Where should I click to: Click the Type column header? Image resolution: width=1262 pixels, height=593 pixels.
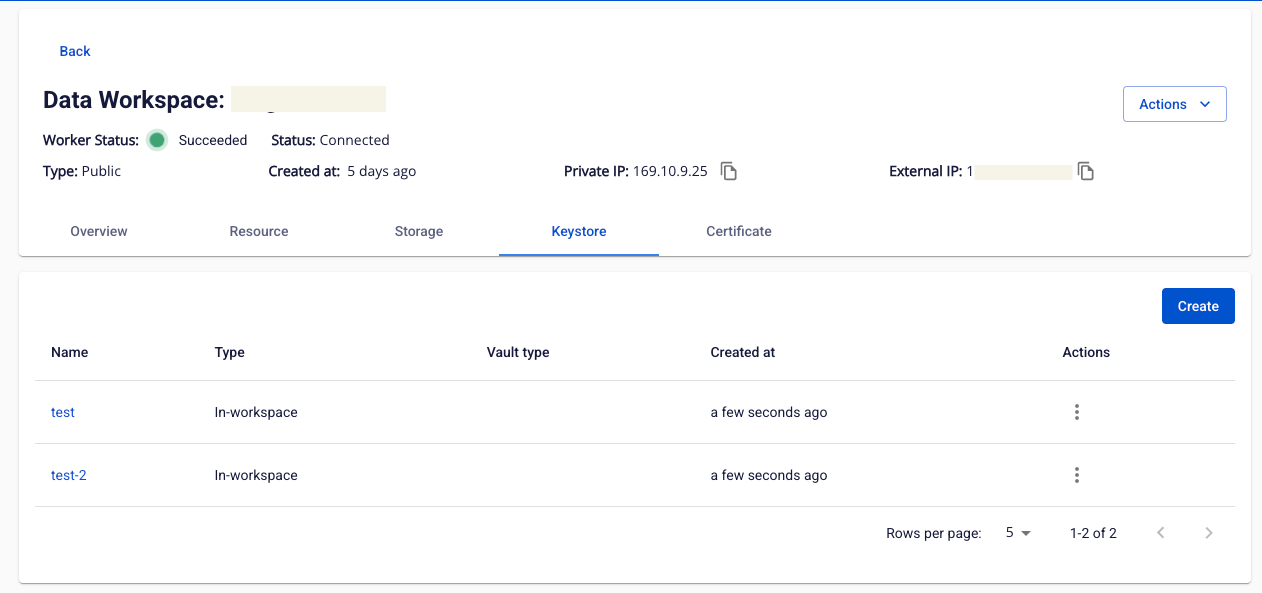[x=230, y=352]
